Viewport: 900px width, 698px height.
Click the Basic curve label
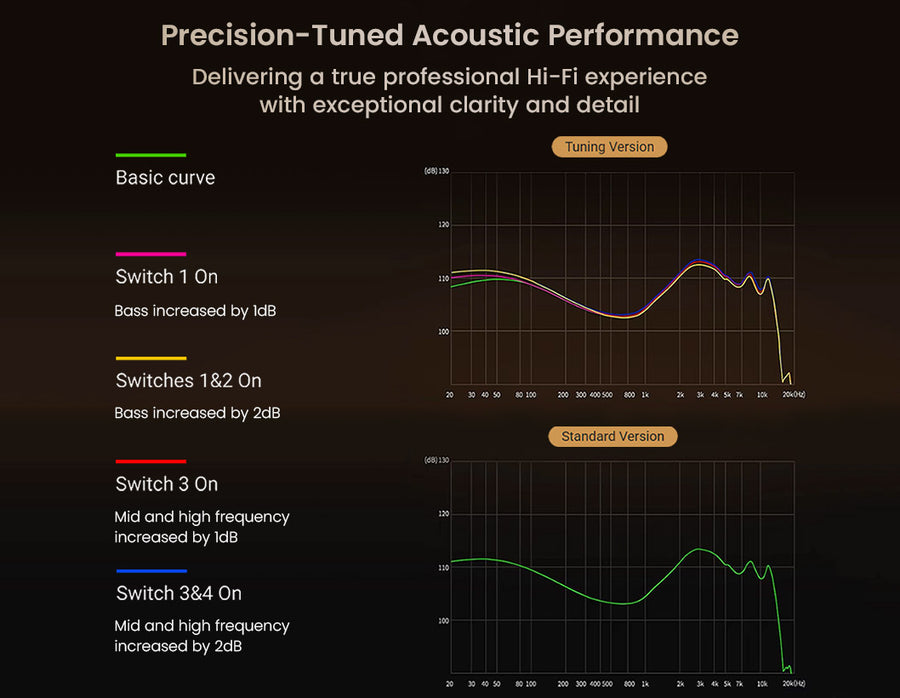pyautogui.click(x=165, y=178)
